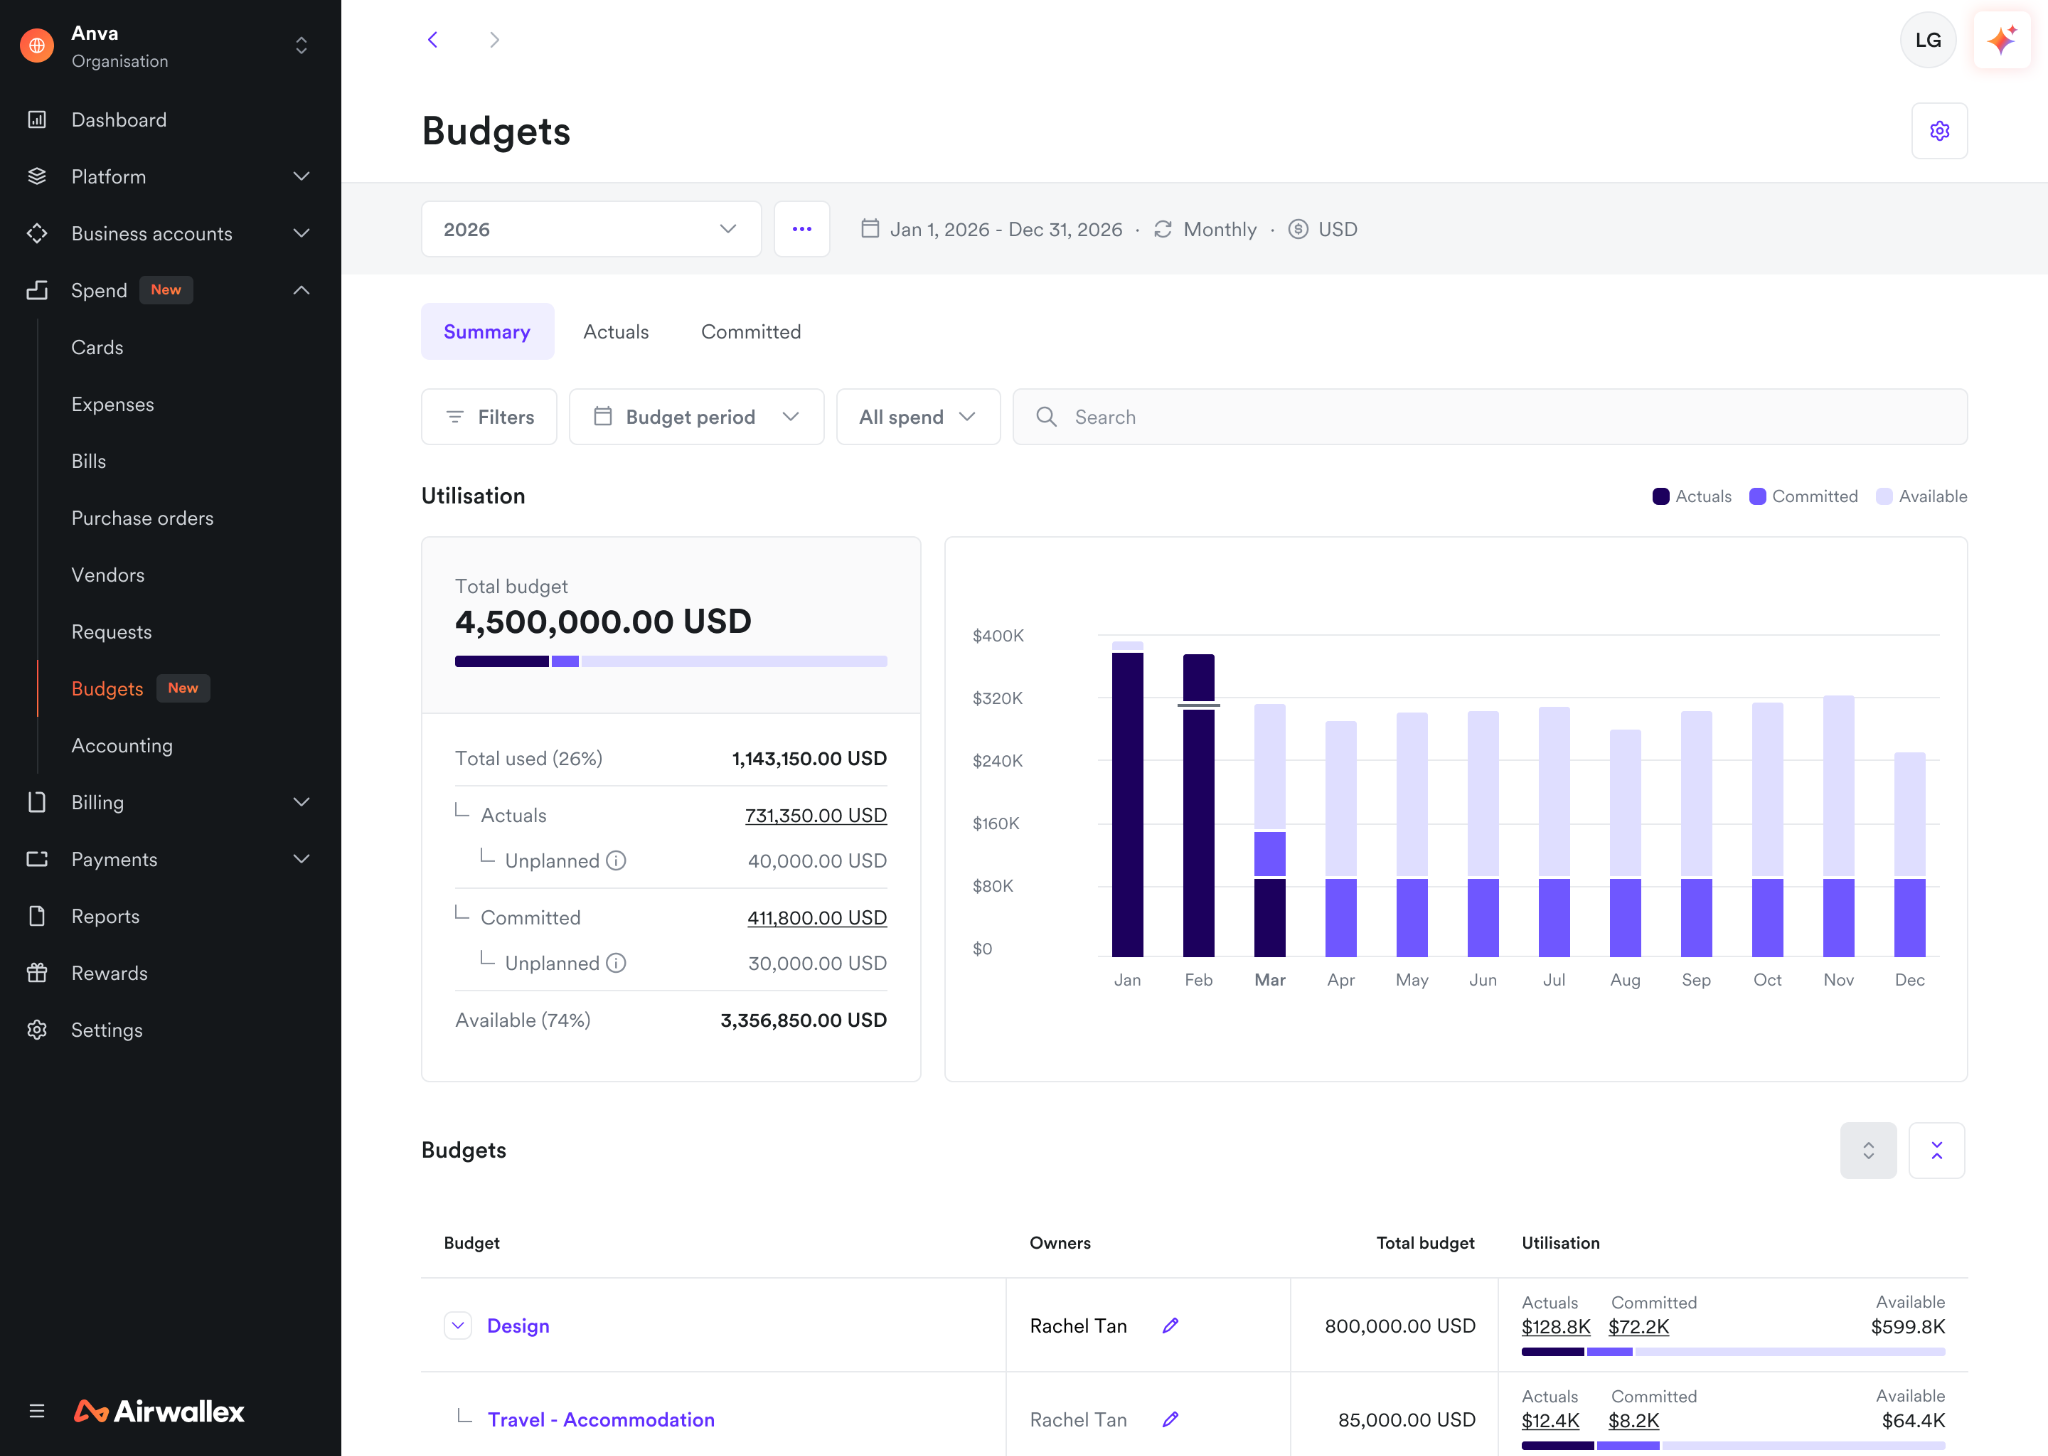
Task: Open the three-dots more options button
Action: click(802, 229)
